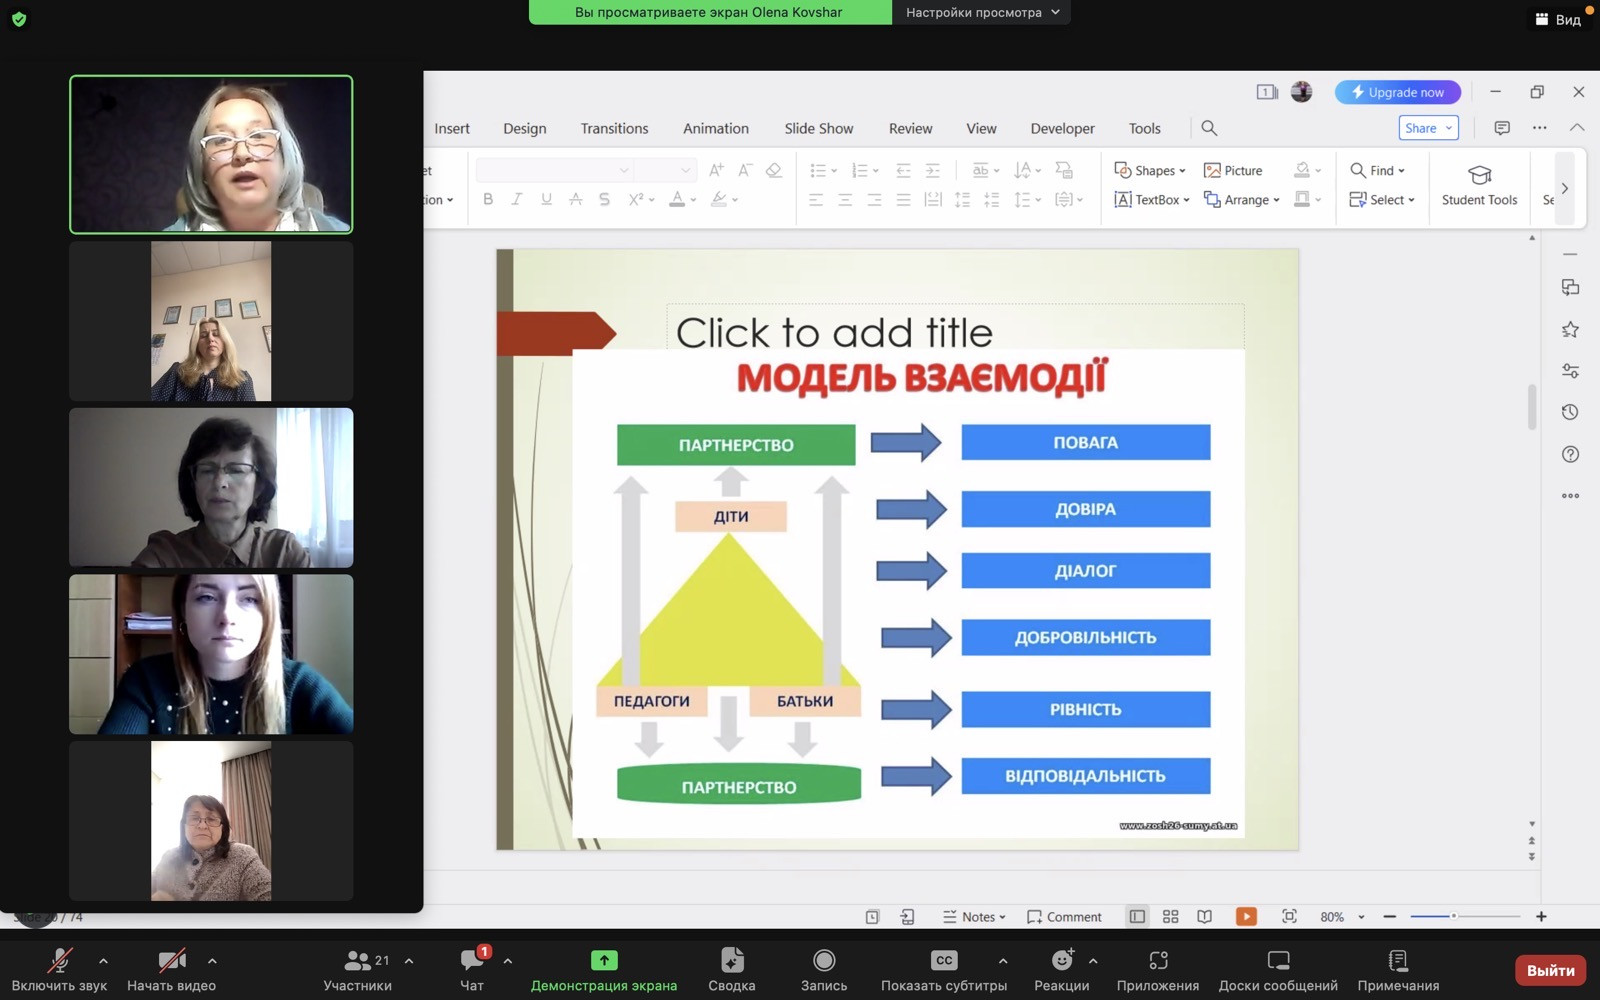Expand the view settings dropdown
The image size is (1600, 1000).
point(981,12)
